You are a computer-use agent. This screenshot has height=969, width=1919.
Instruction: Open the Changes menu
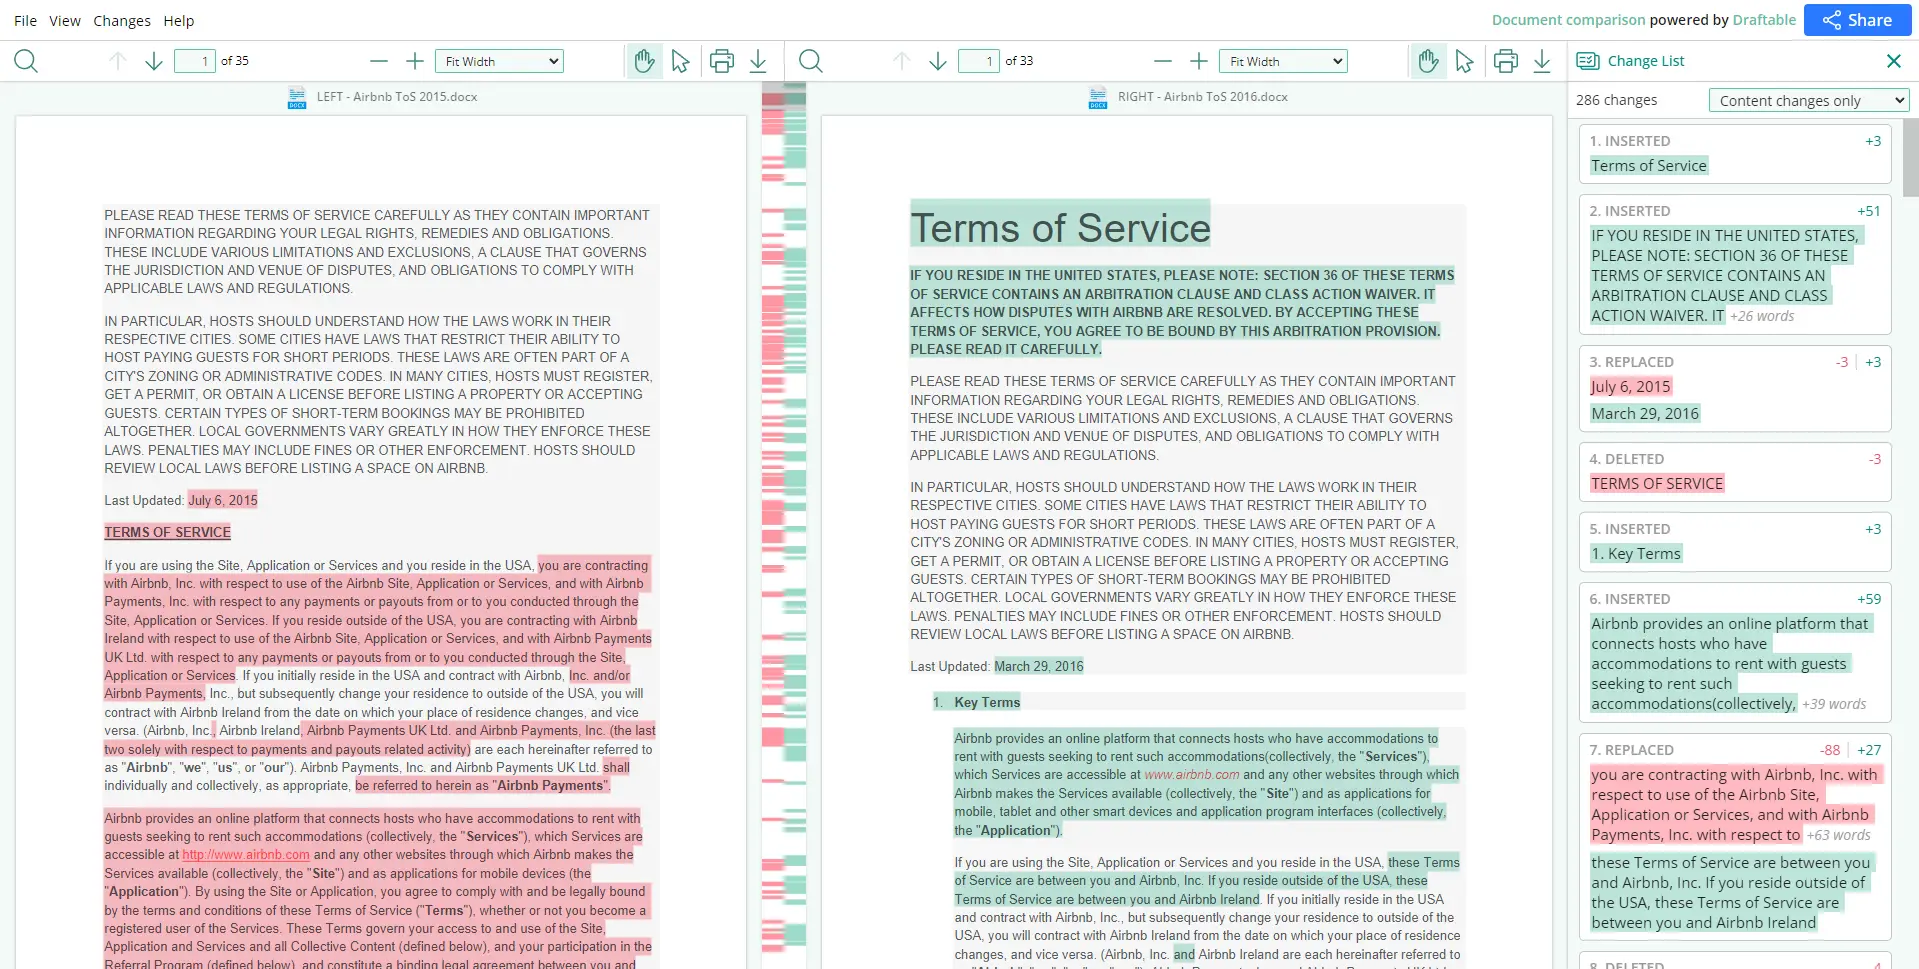121,20
